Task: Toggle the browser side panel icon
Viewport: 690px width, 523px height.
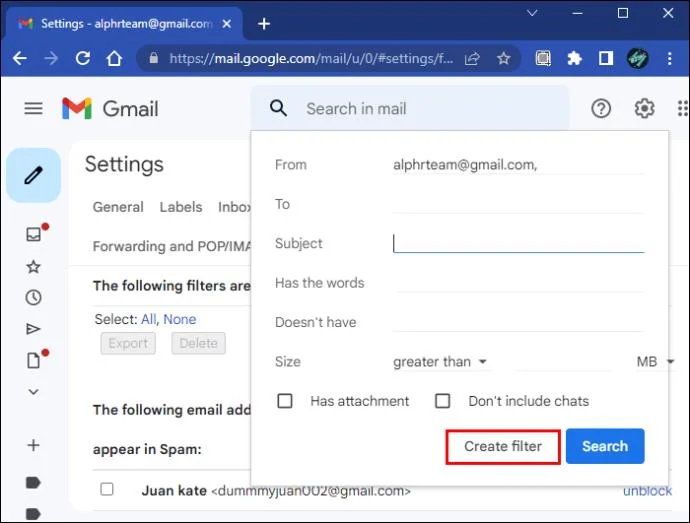Action: point(606,58)
